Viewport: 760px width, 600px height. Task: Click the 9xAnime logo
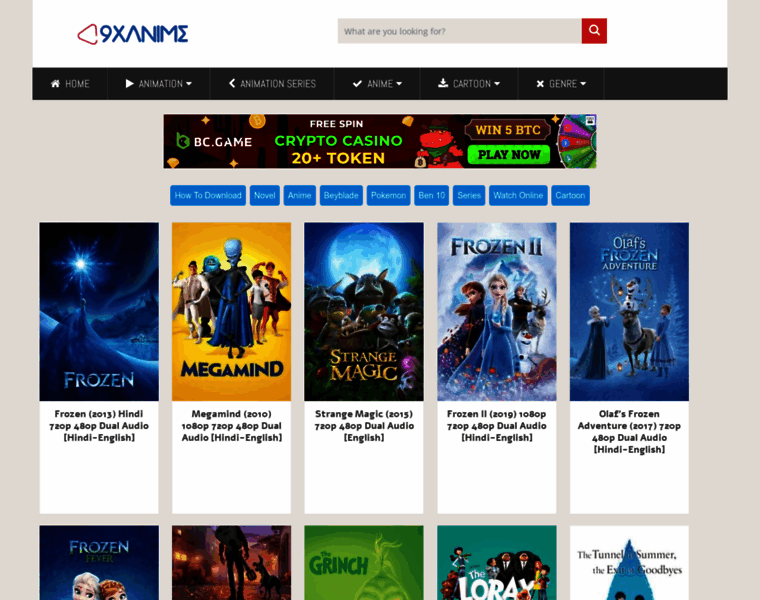point(133,34)
